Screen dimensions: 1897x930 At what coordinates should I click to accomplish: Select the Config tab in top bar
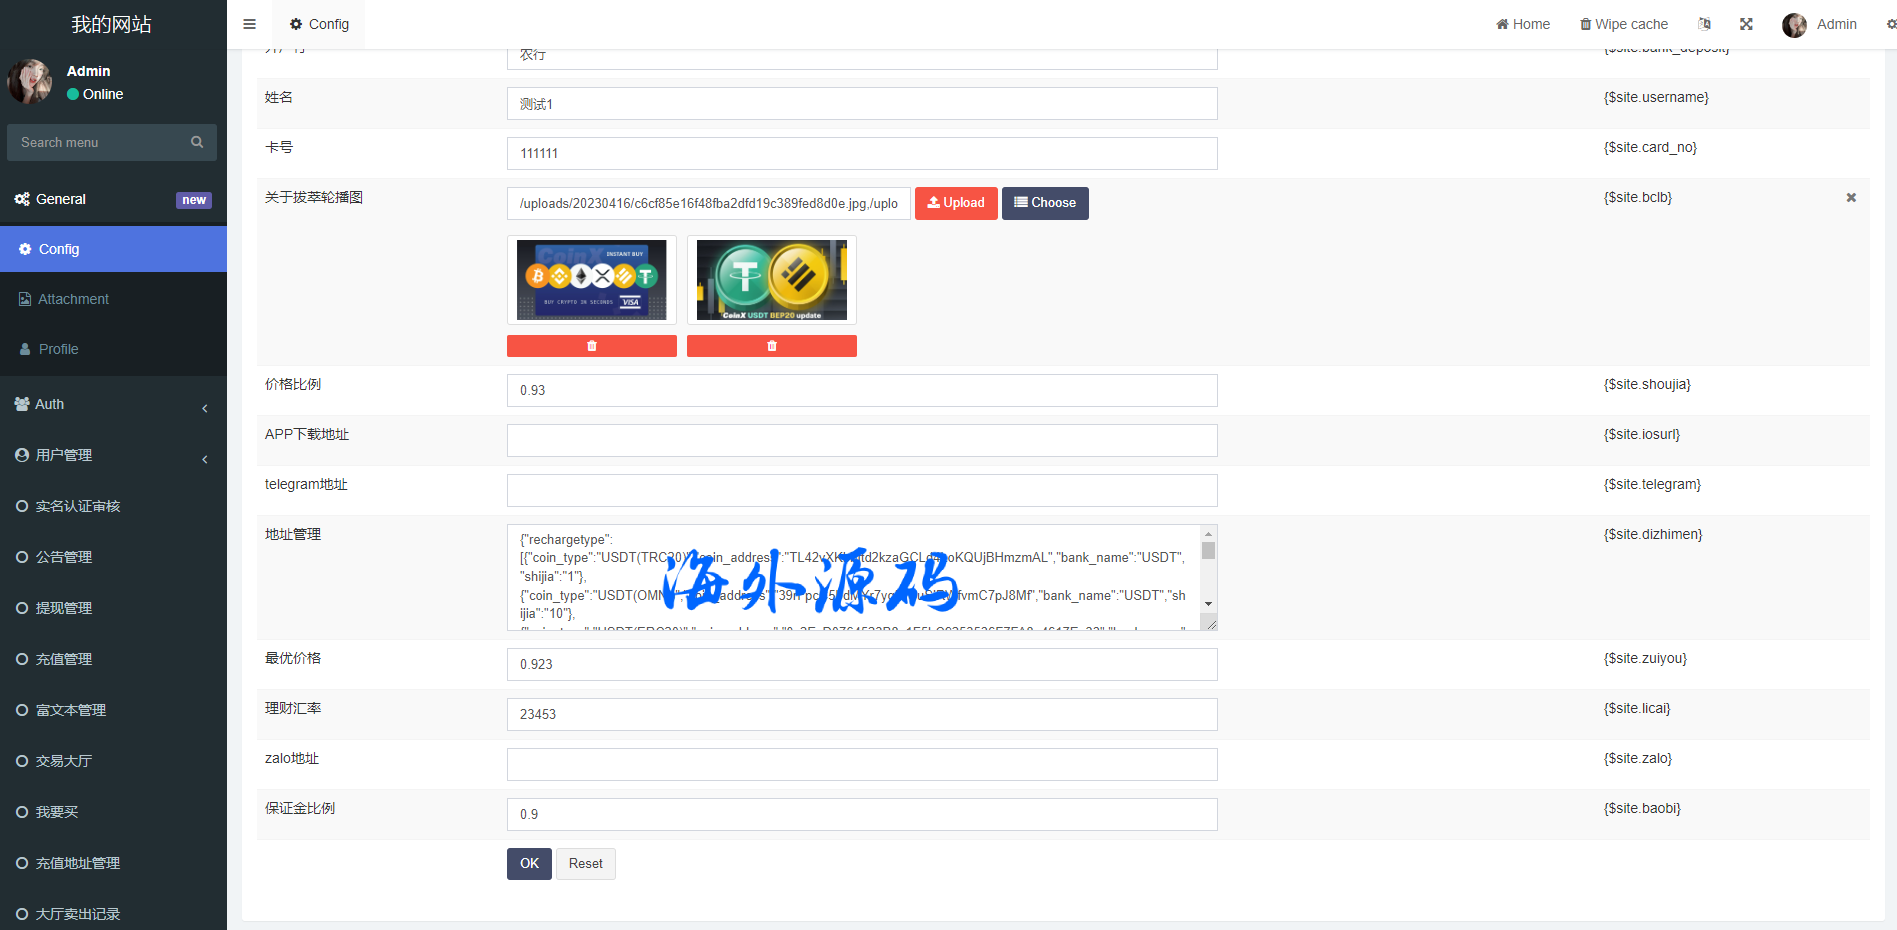[319, 24]
